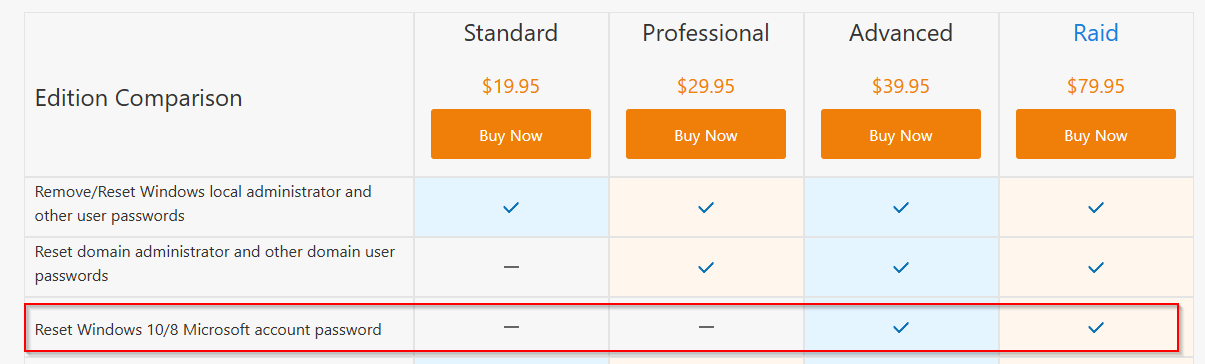Click Professional dash for Microsoft account password
Viewport: 1205px width, 364px height.
click(x=706, y=327)
